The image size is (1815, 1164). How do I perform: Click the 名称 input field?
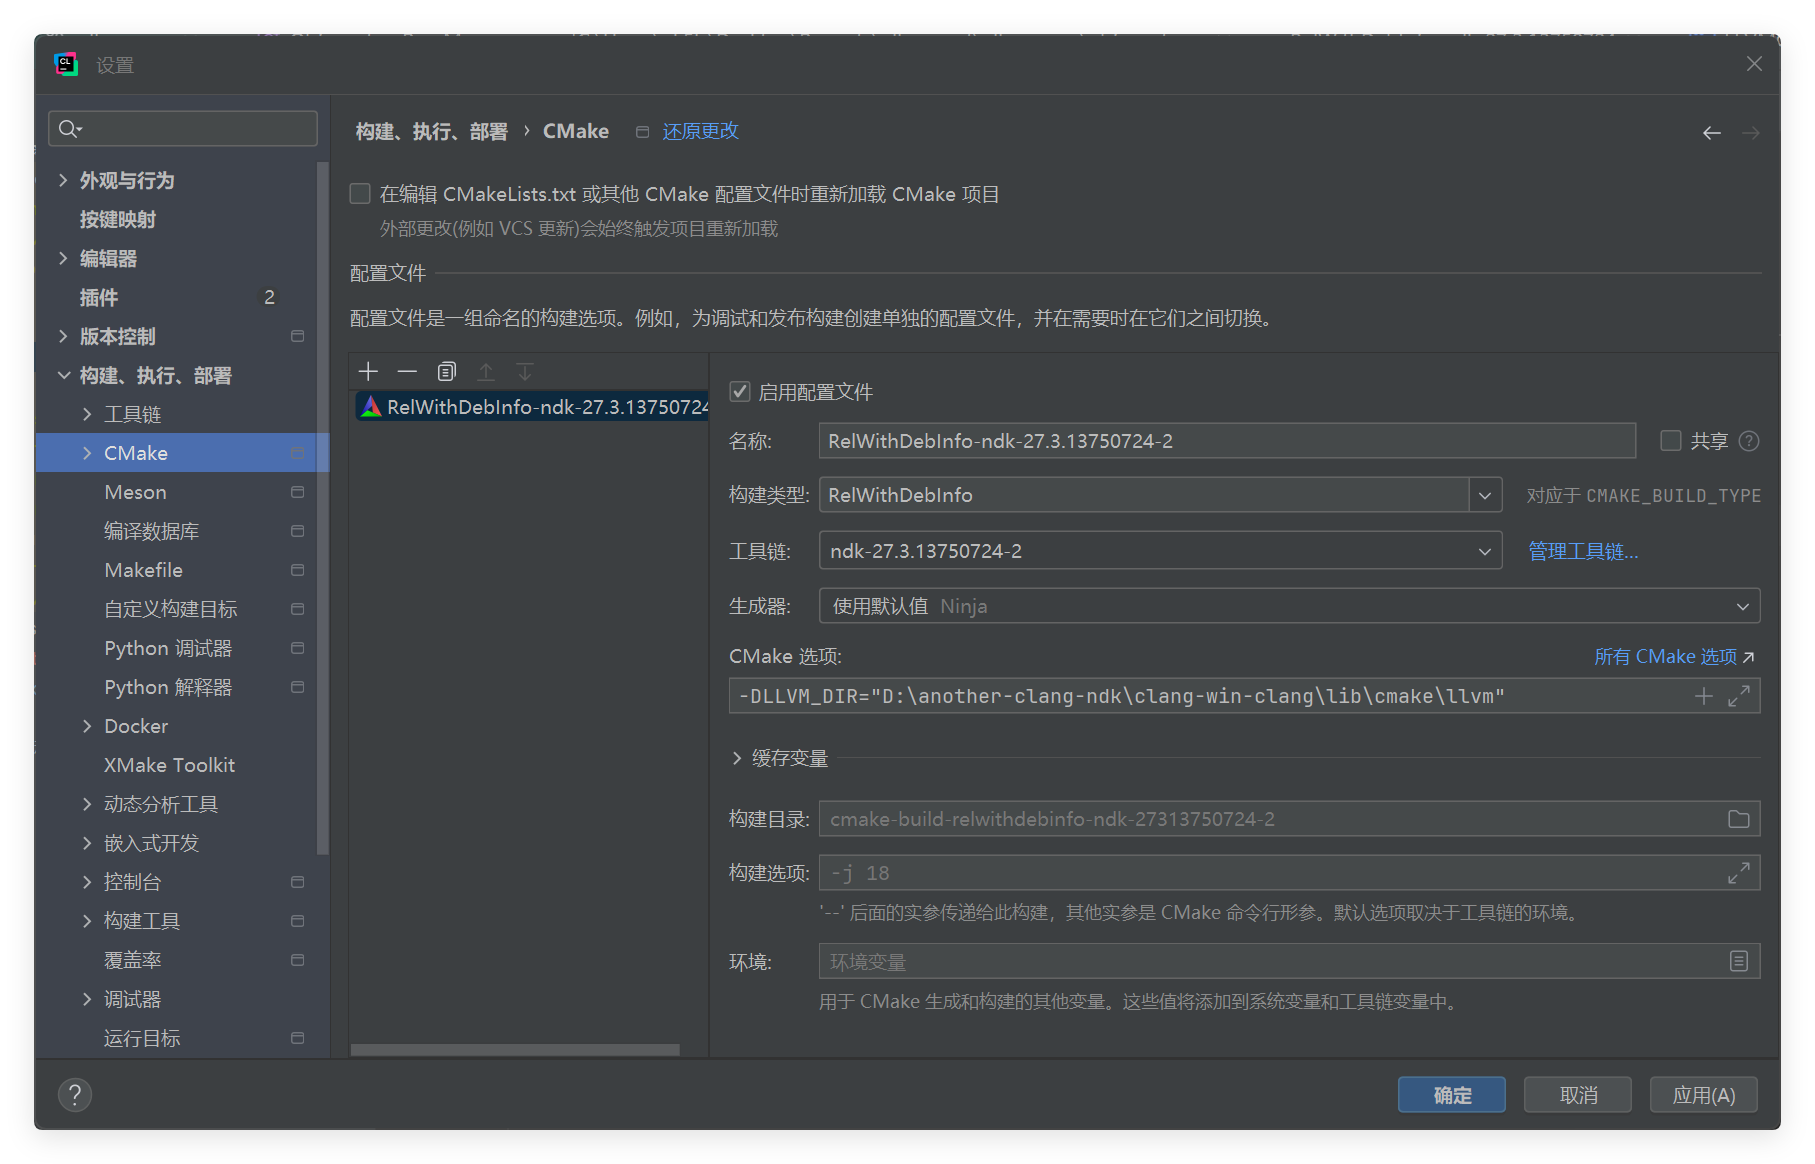pos(1227,441)
